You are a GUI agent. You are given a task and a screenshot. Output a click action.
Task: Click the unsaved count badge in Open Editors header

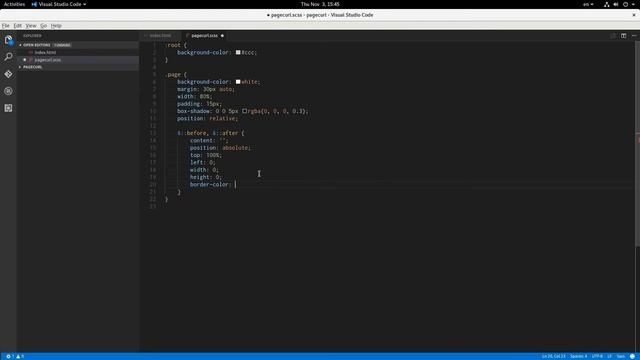[x=62, y=45]
